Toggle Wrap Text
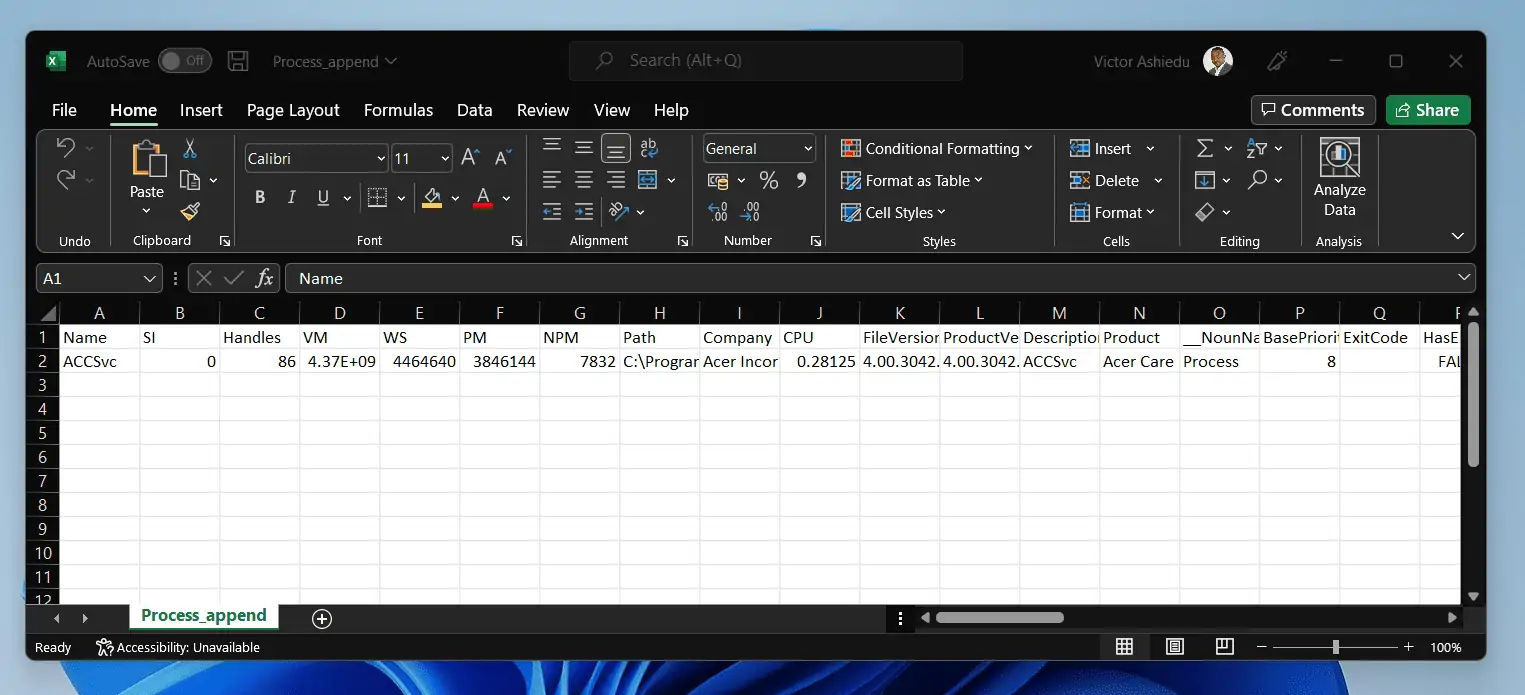Viewport: 1525px width, 695px height. [x=649, y=148]
